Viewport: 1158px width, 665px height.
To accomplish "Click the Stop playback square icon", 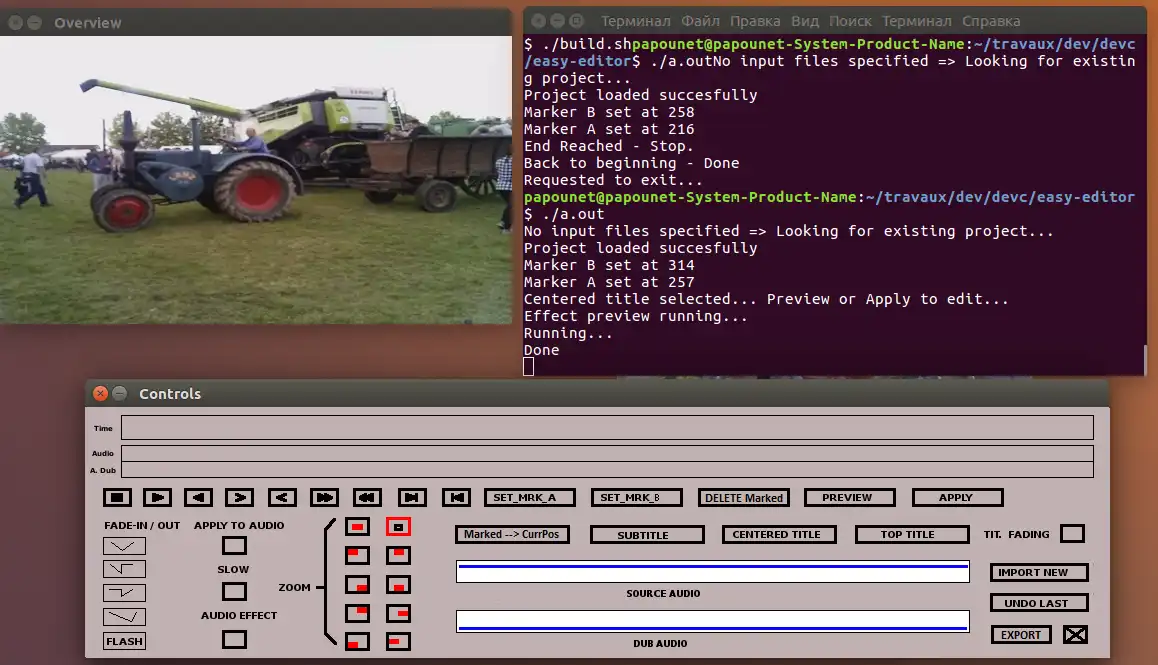I will point(117,497).
